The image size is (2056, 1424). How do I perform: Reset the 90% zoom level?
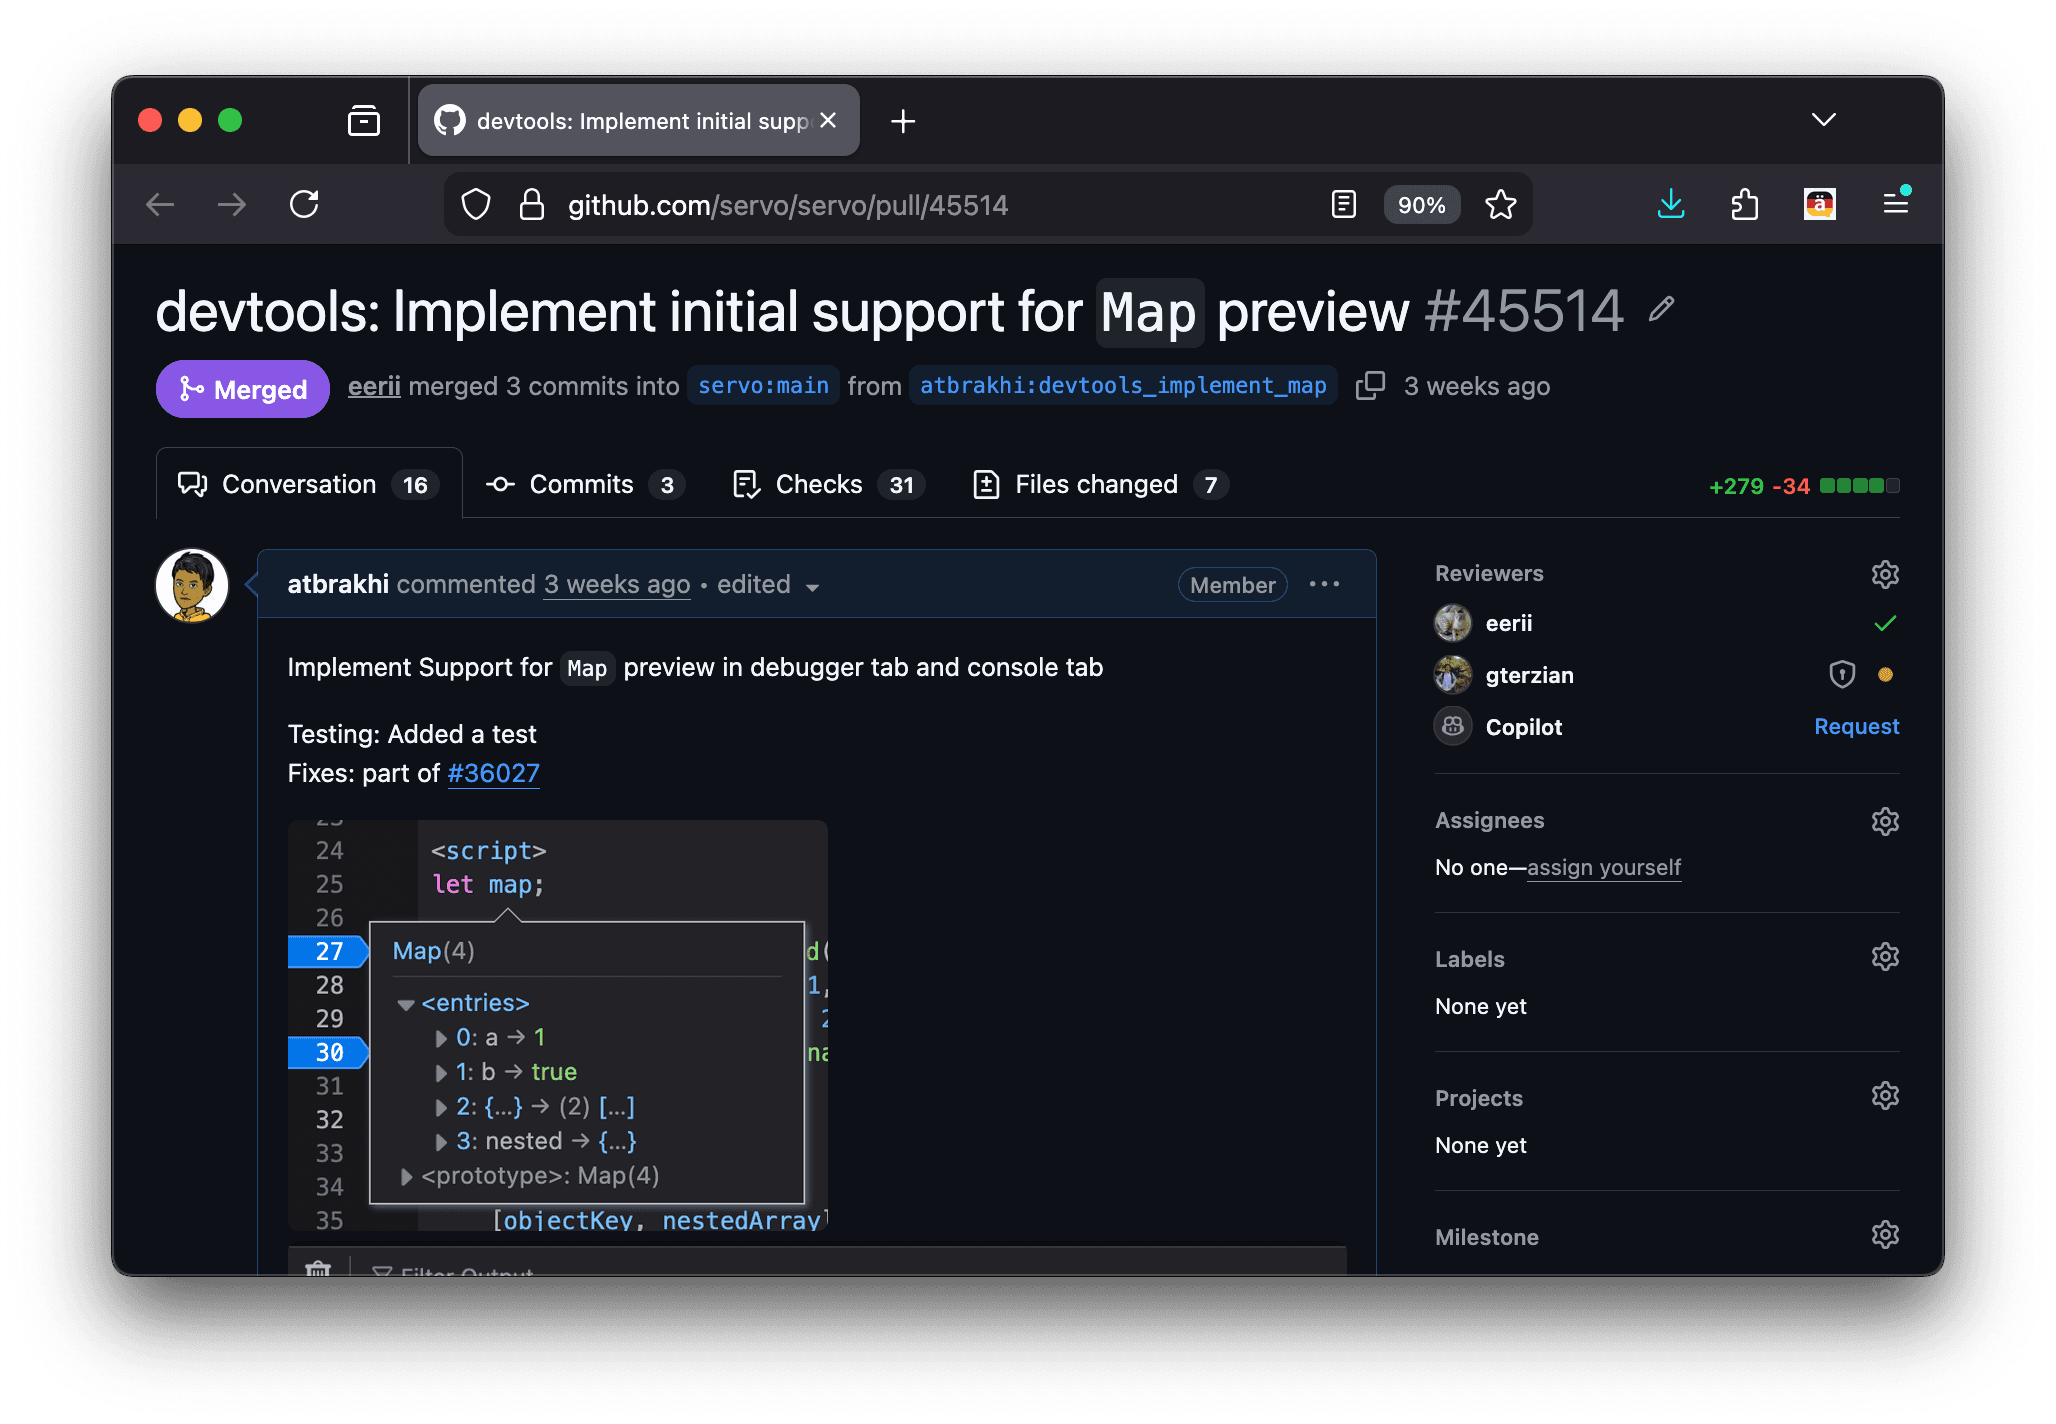pyautogui.click(x=1421, y=205)
